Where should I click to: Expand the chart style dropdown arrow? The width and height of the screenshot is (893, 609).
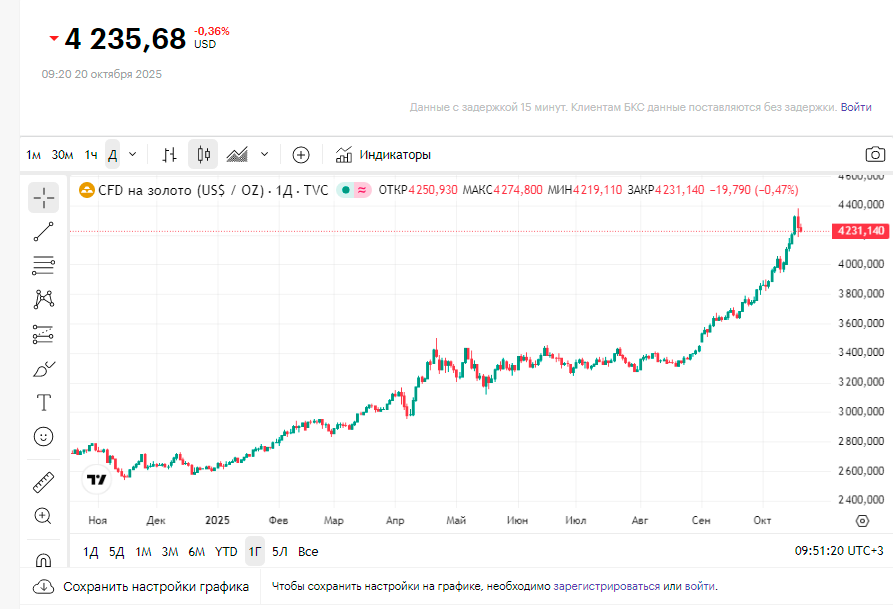click(x=264, y=154)
